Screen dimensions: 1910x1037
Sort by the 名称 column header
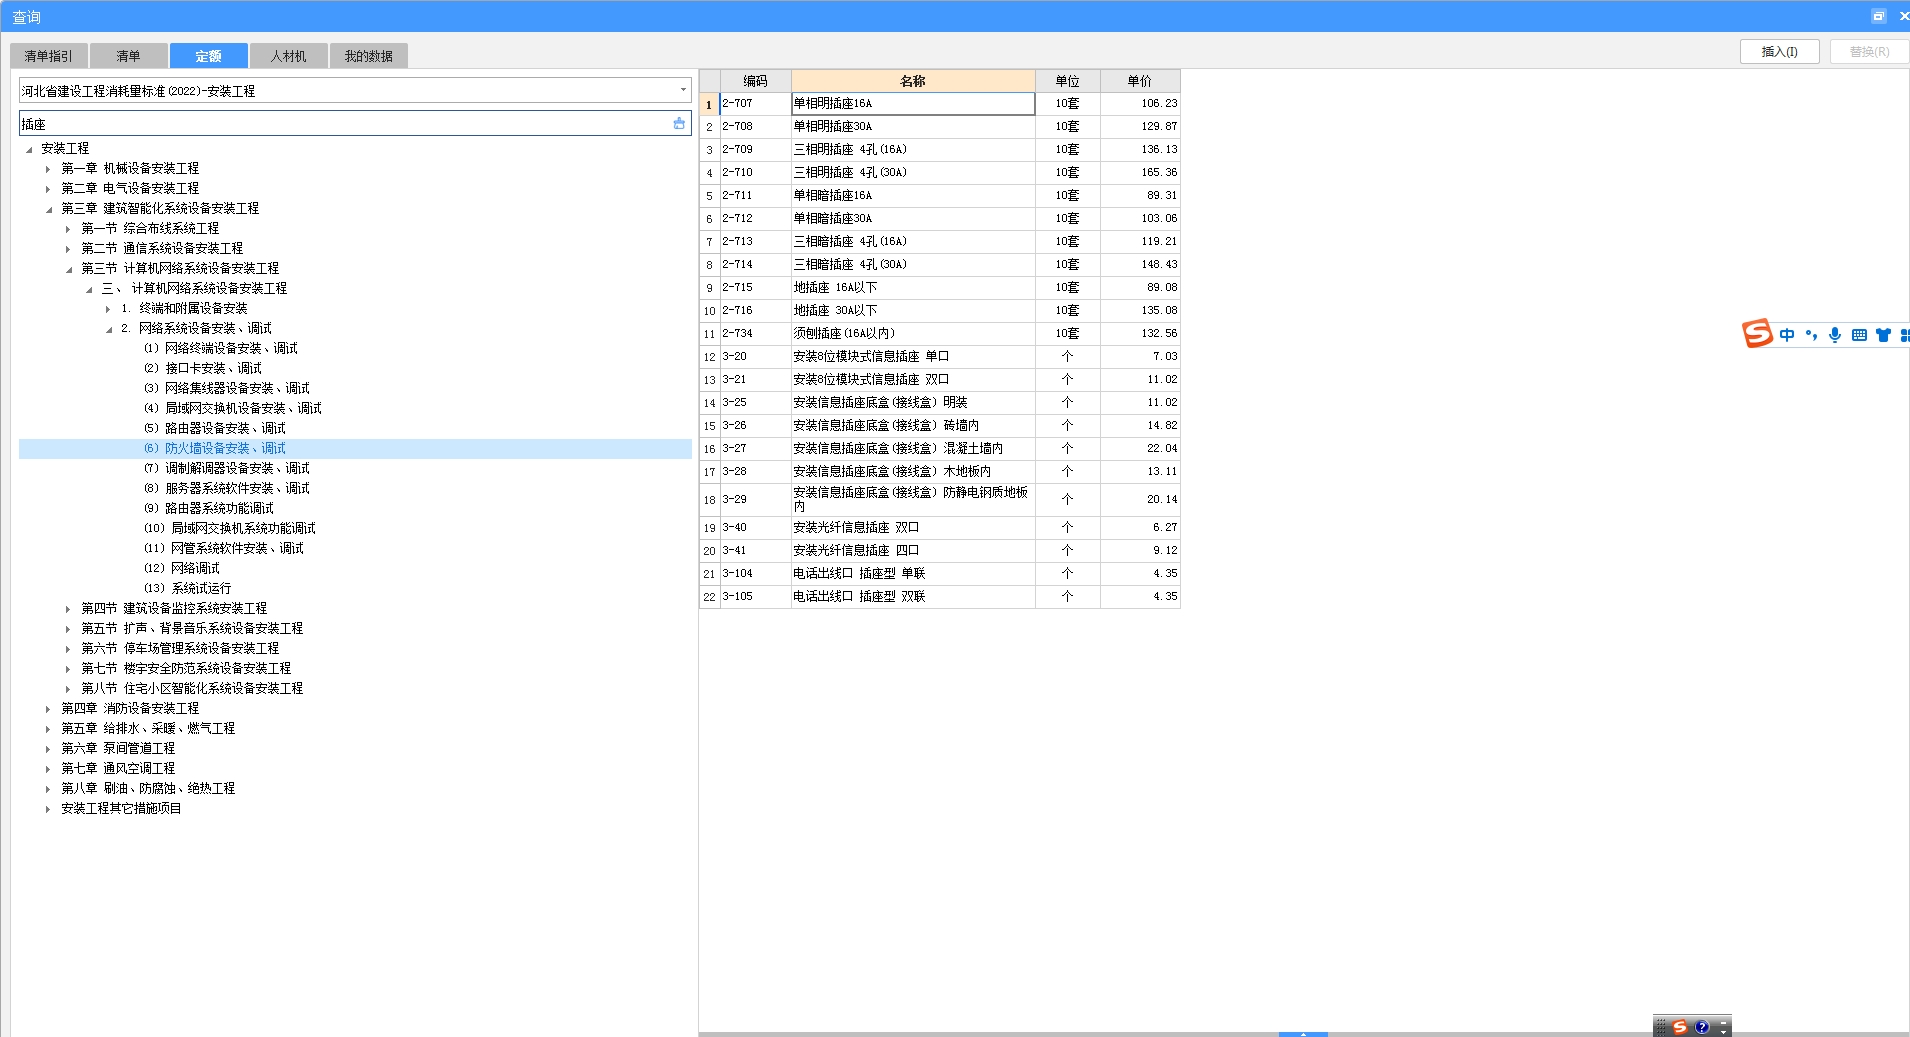(913, 81)
